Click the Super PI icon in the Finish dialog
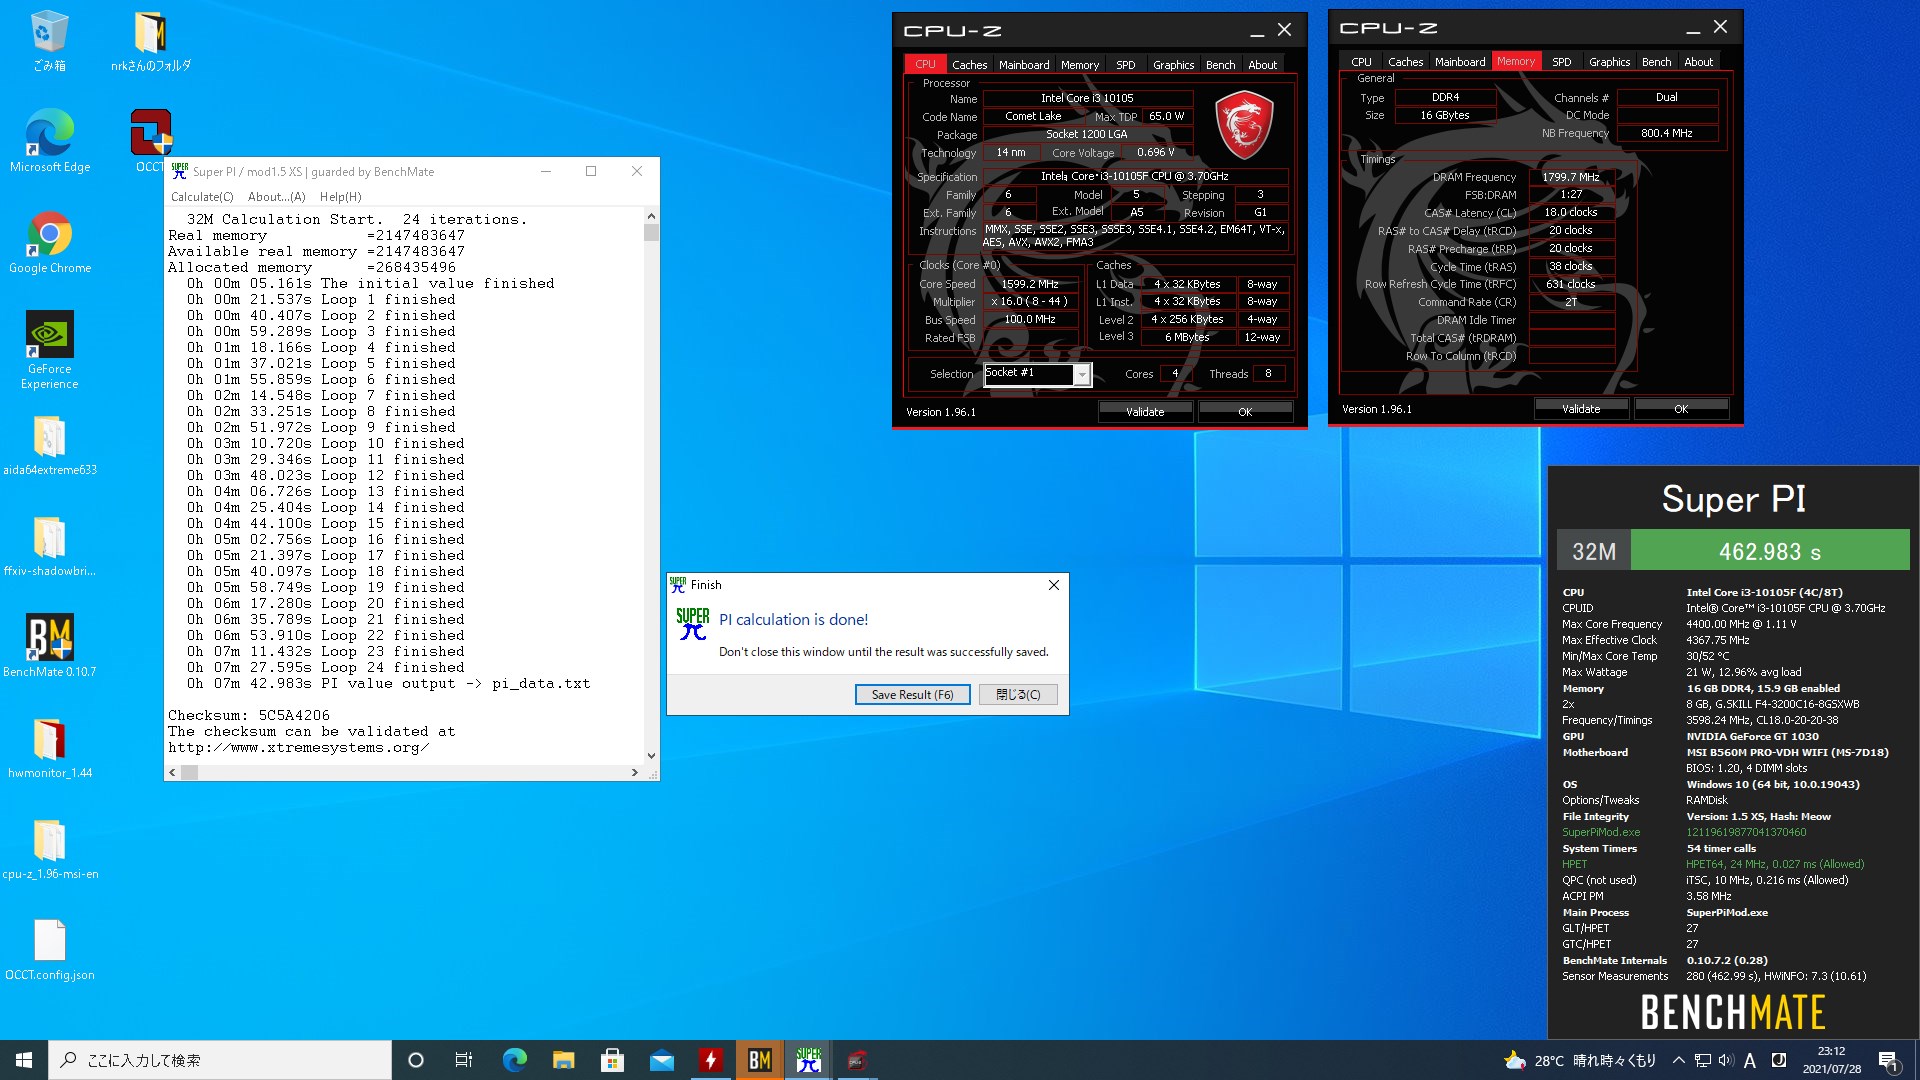This screenshot has width=1920, height=1080. (x=692, y=624)
